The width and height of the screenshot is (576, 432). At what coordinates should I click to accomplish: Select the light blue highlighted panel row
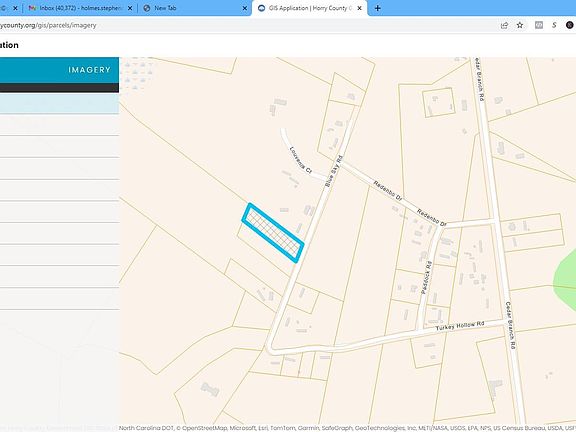click(x=59, y=103)
